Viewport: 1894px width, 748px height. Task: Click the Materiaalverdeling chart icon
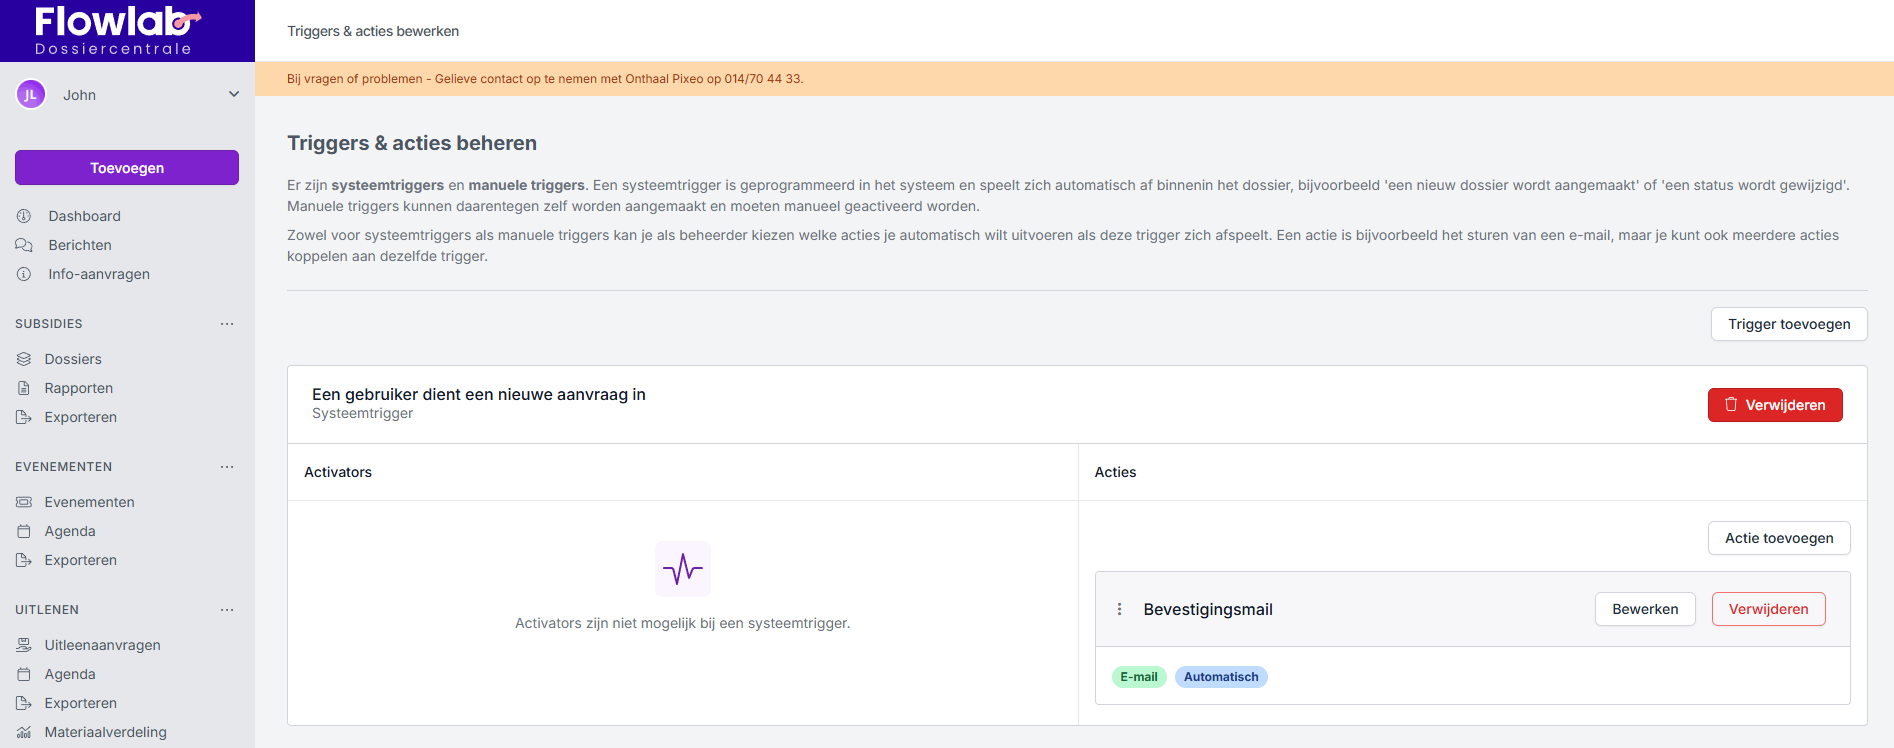(x=24, y=732)
